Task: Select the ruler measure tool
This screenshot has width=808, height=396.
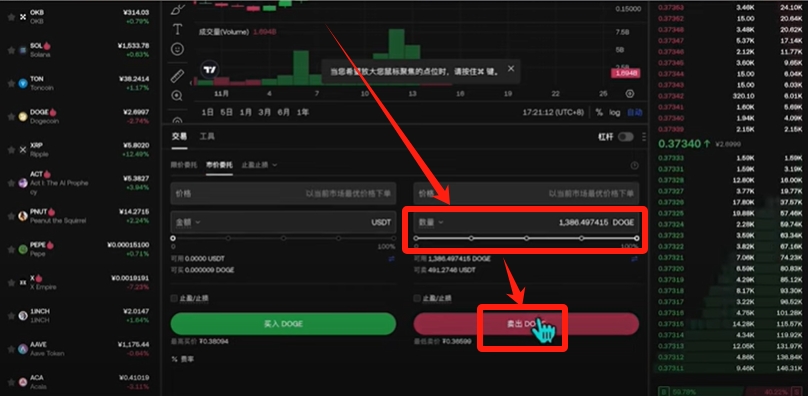Action: [x=177, y=76]
